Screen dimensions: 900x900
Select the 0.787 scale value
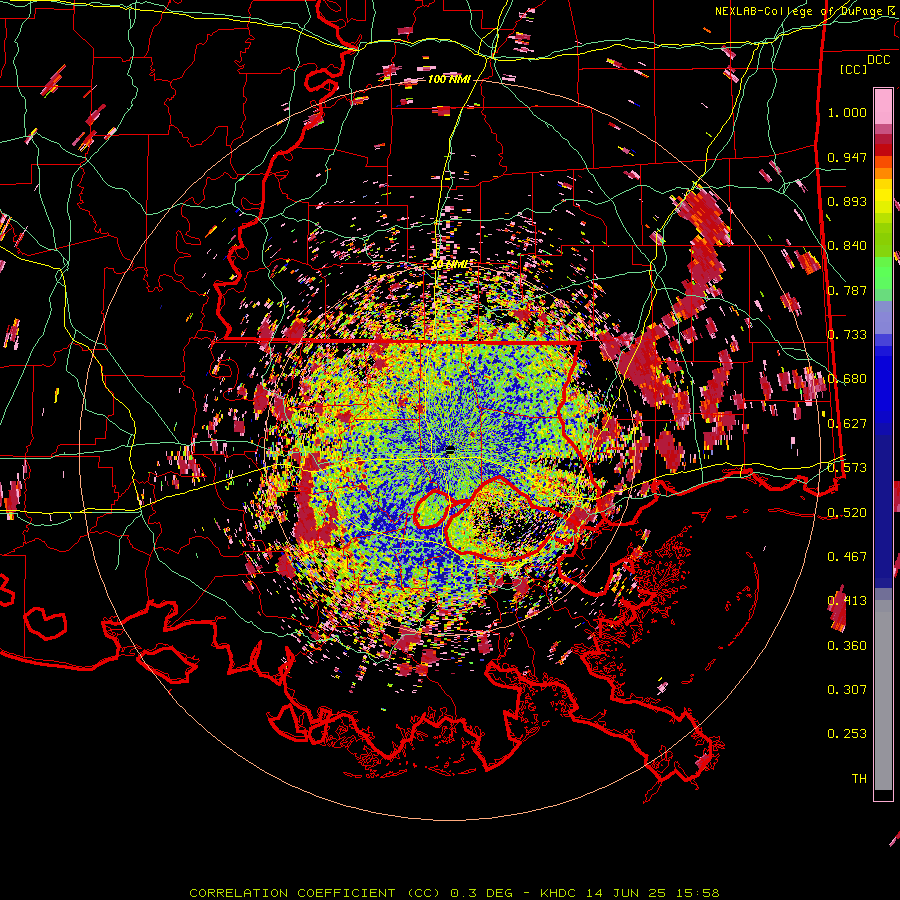pos(847,290)
